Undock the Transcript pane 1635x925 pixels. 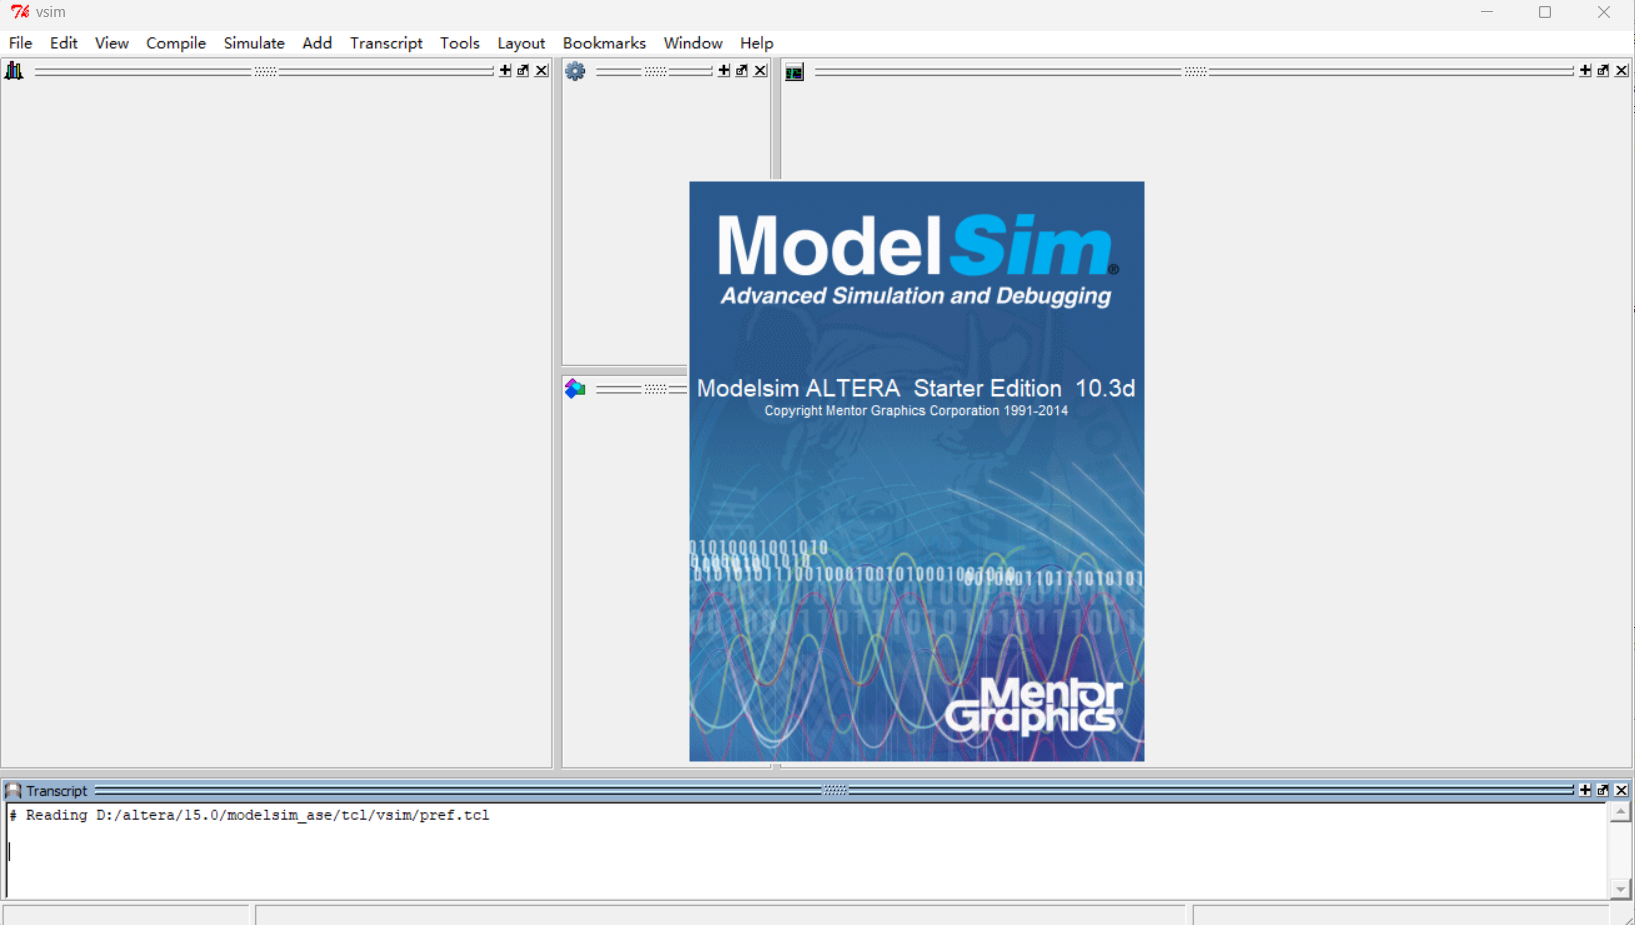coord(1603,790)
